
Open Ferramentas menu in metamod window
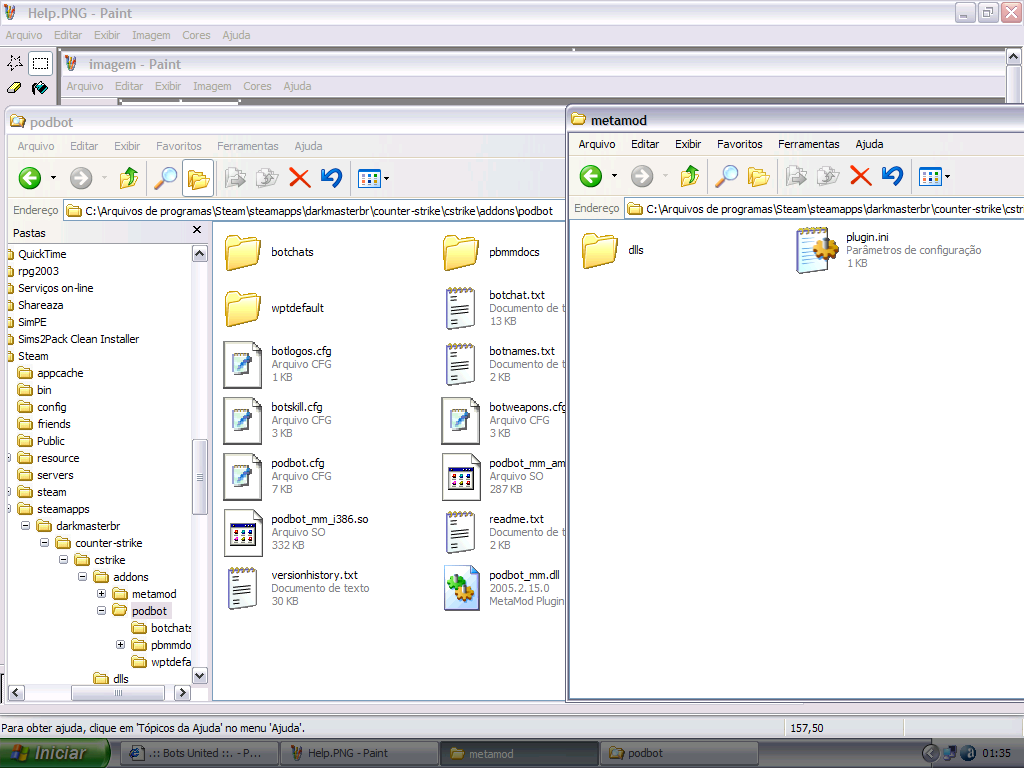tap(808, 144)
